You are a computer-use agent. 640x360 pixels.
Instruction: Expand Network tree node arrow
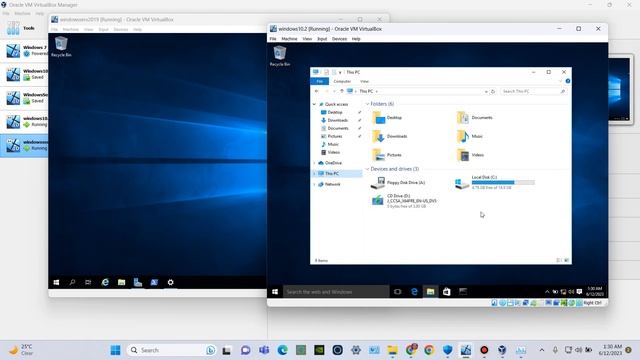tap(314, 184)
